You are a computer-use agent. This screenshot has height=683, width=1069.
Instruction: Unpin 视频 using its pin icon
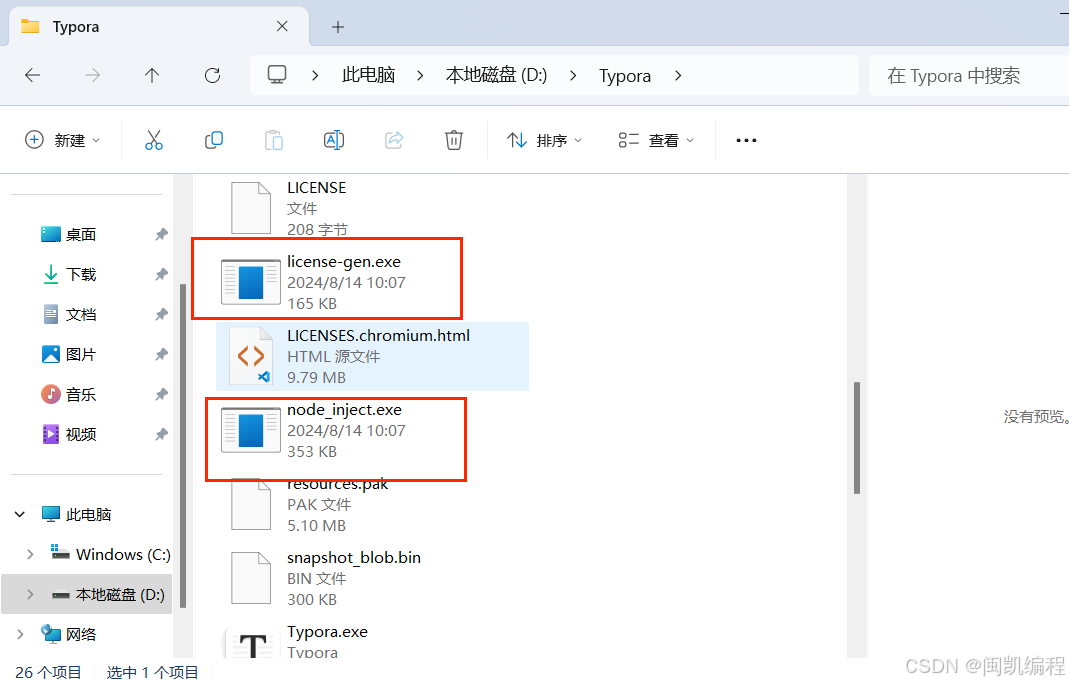(162, 434)
